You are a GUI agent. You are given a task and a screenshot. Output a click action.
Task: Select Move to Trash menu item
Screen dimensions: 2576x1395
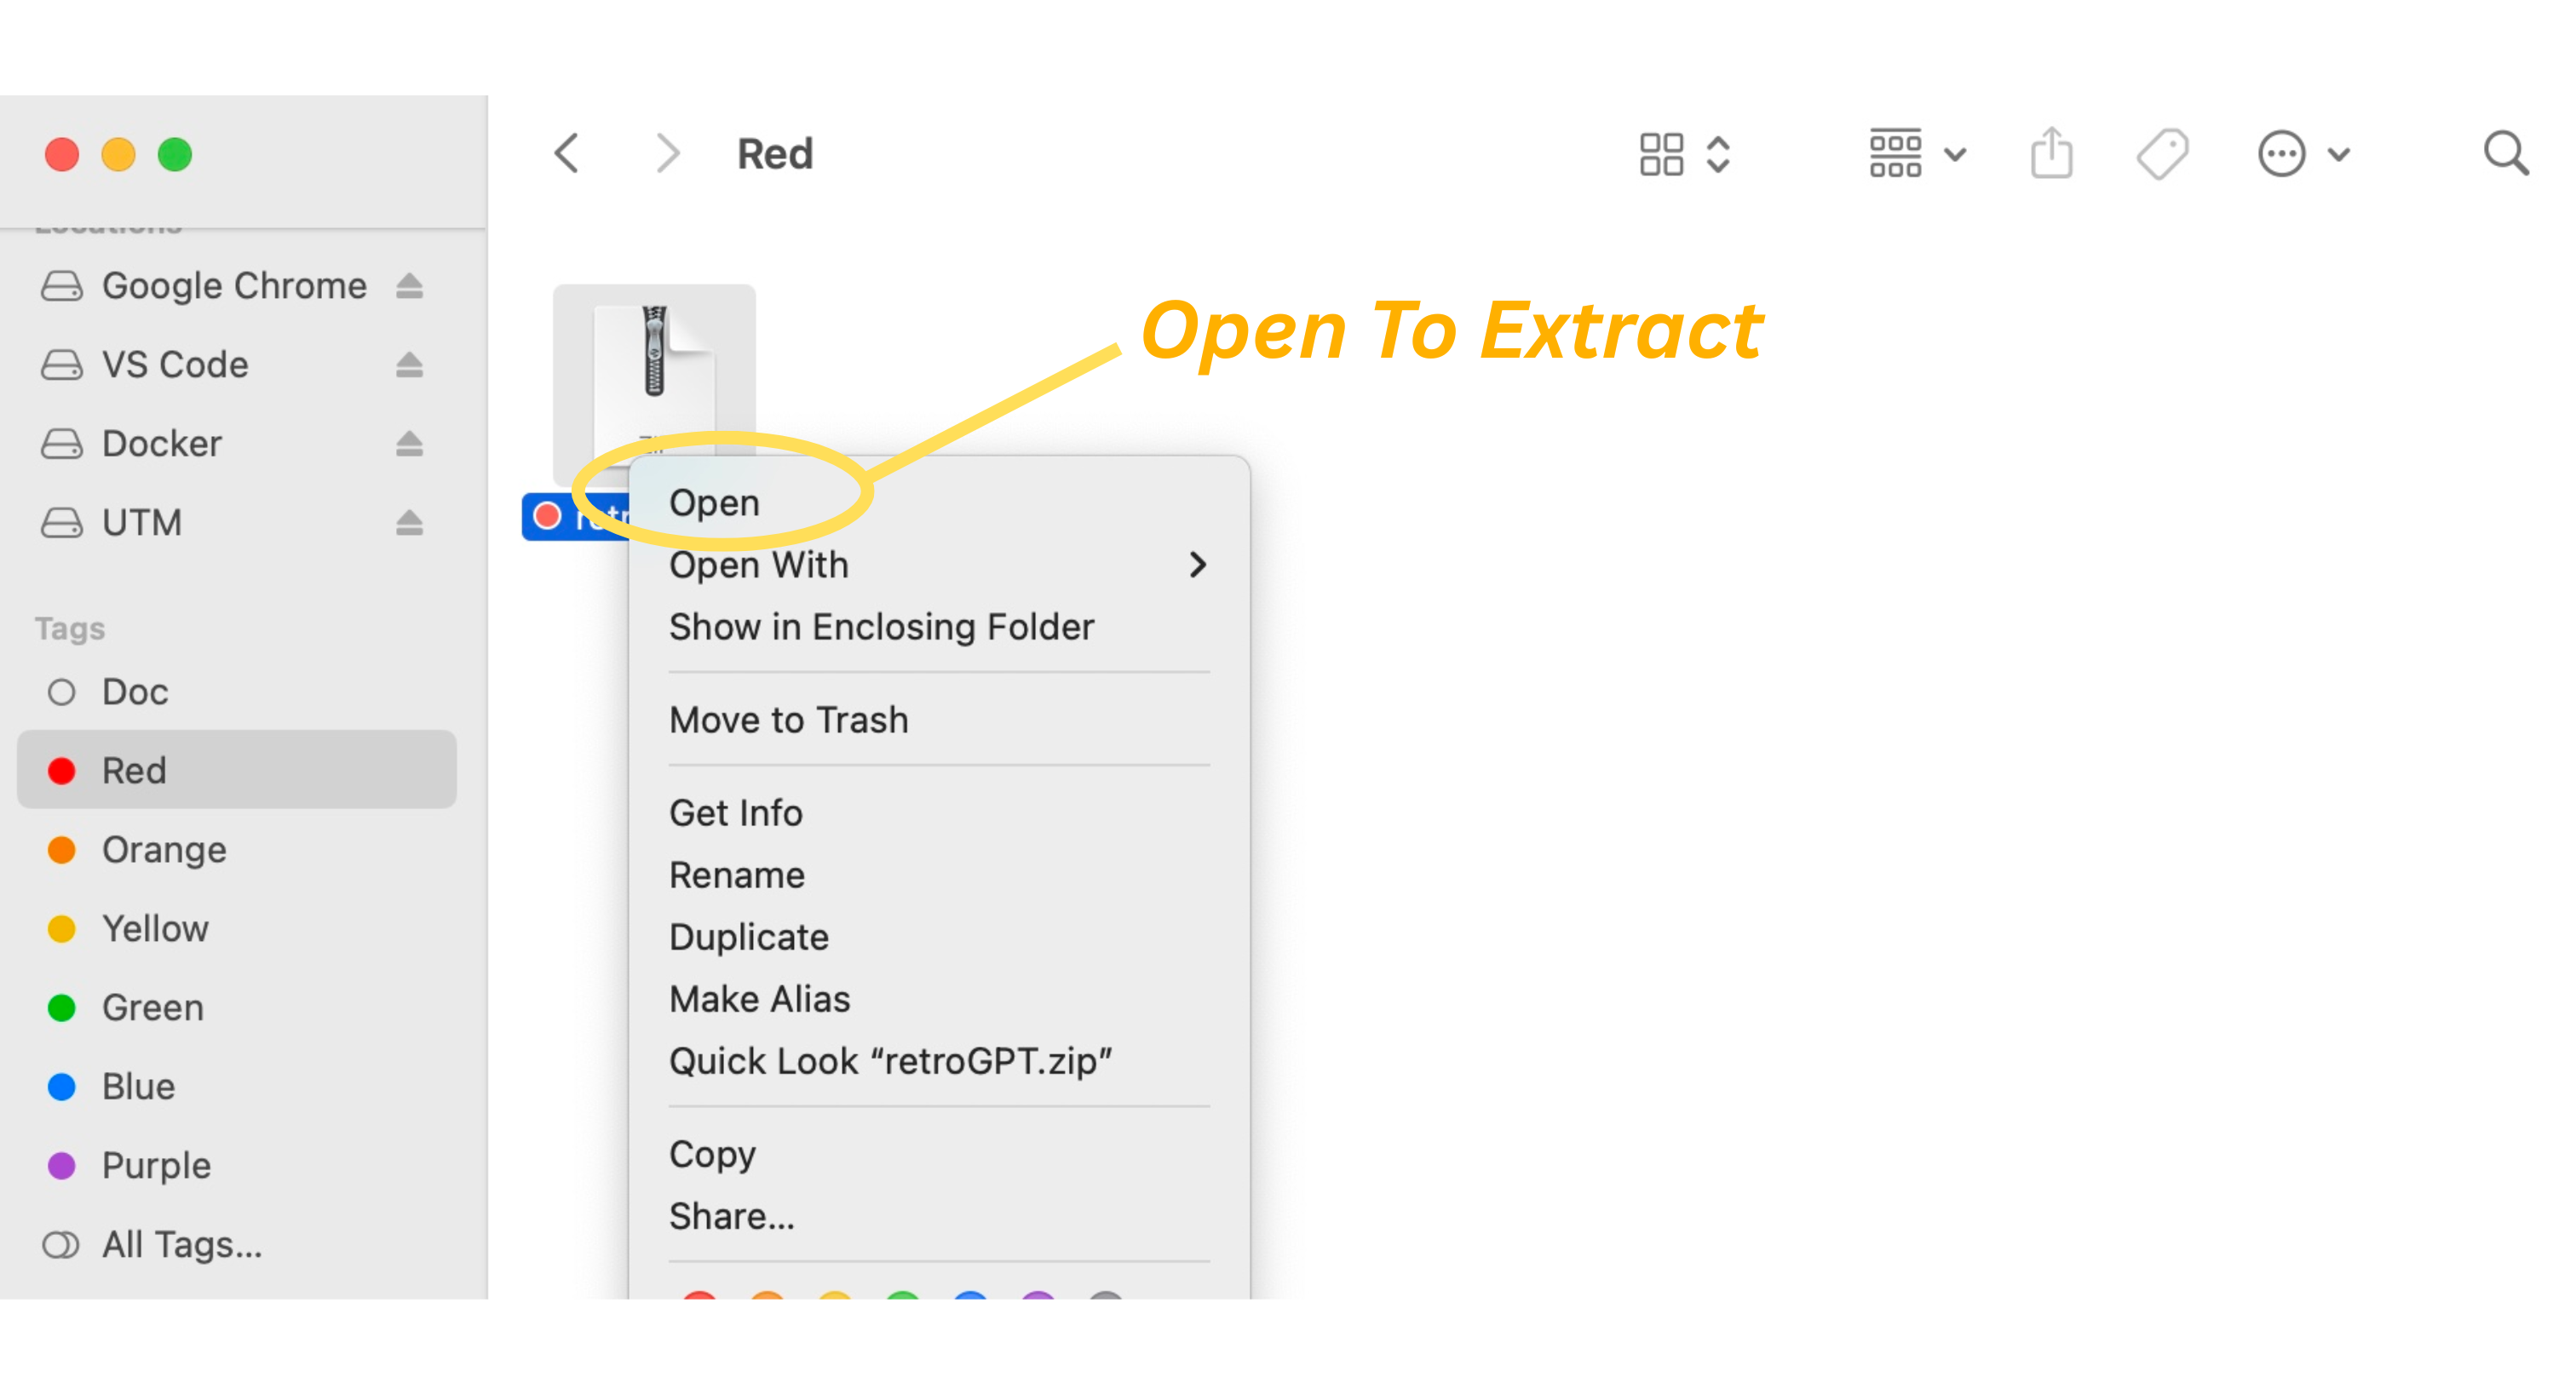click(x=788, y=720)
